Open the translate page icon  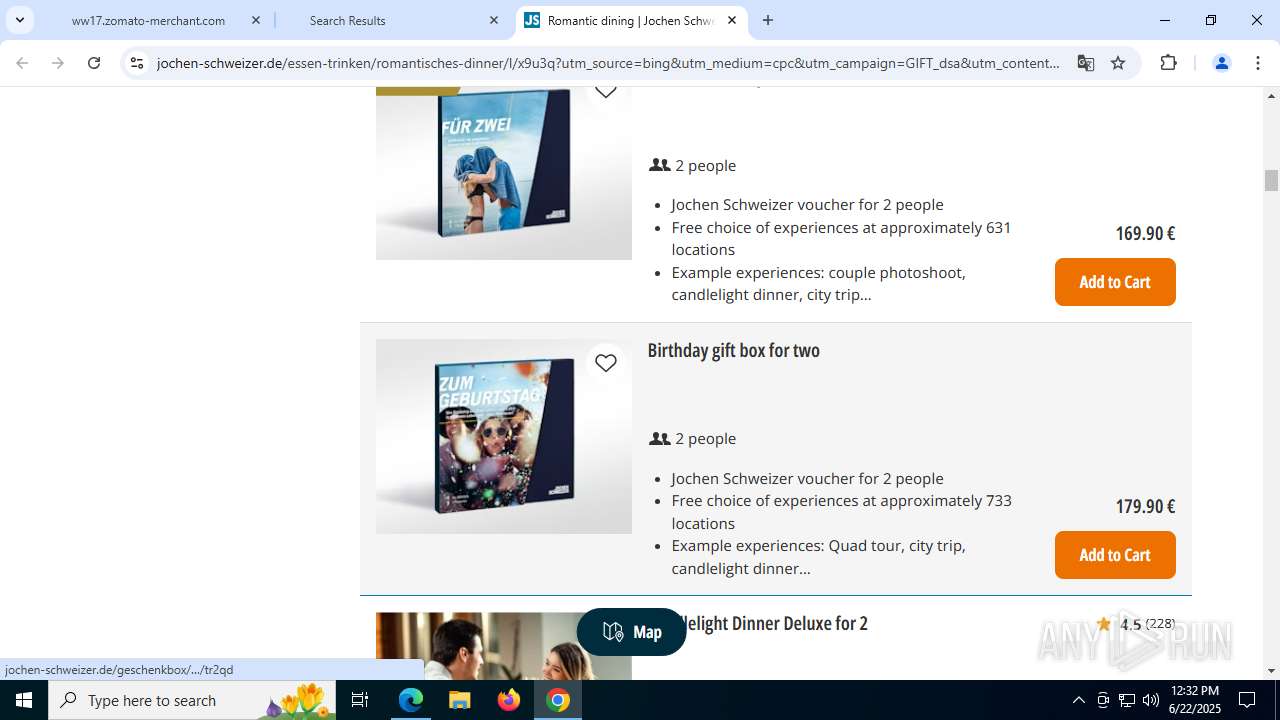(x=1085, y=63)
